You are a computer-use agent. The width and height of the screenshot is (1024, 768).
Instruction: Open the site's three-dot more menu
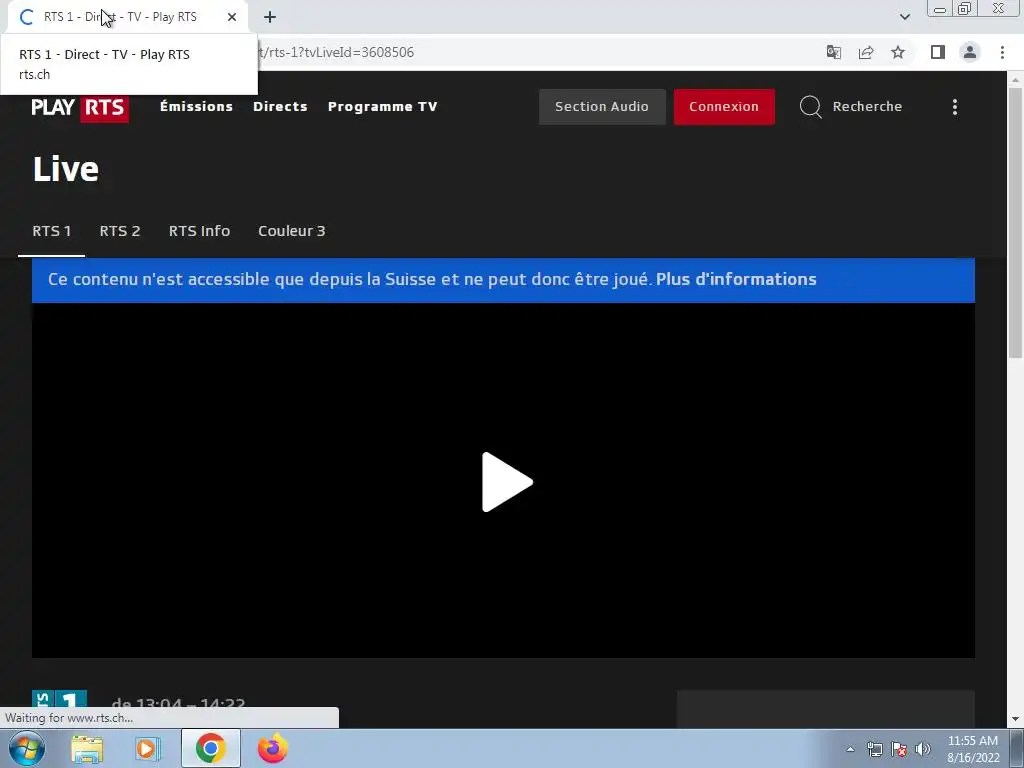click(955, 107)
